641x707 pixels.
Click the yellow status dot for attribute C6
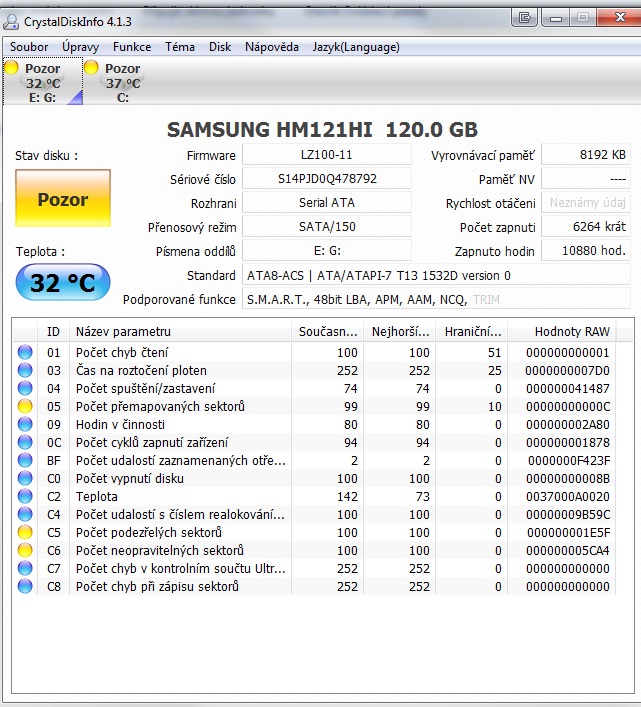pyautogui.click(x=25, y=551)
